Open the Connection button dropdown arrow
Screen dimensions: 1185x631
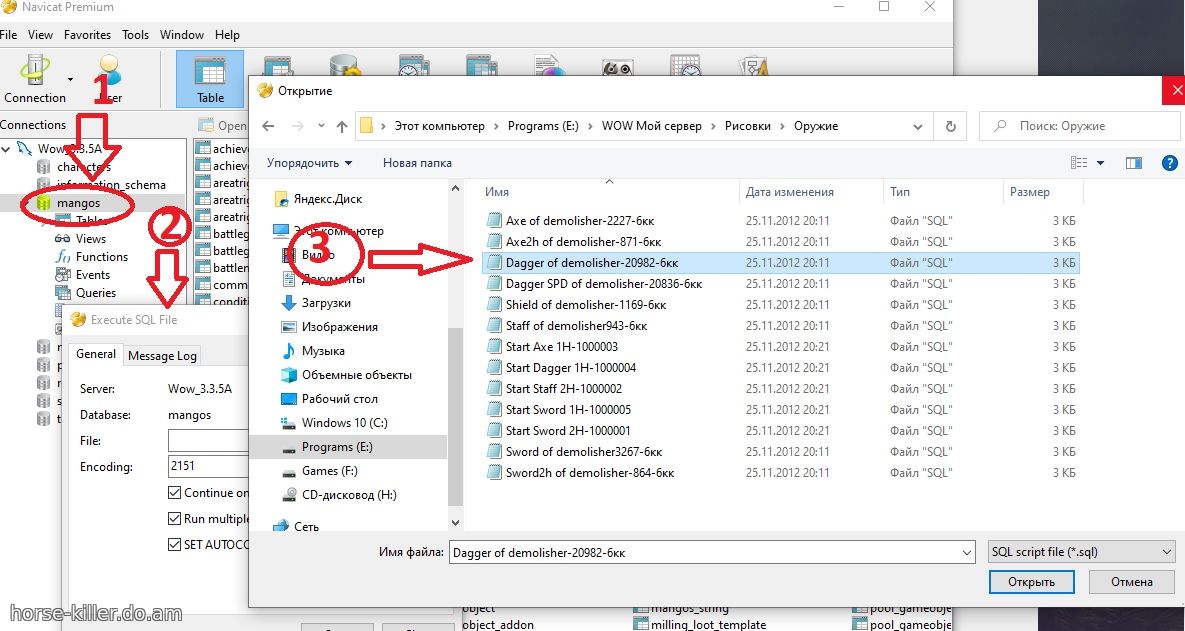click(70, 79)
